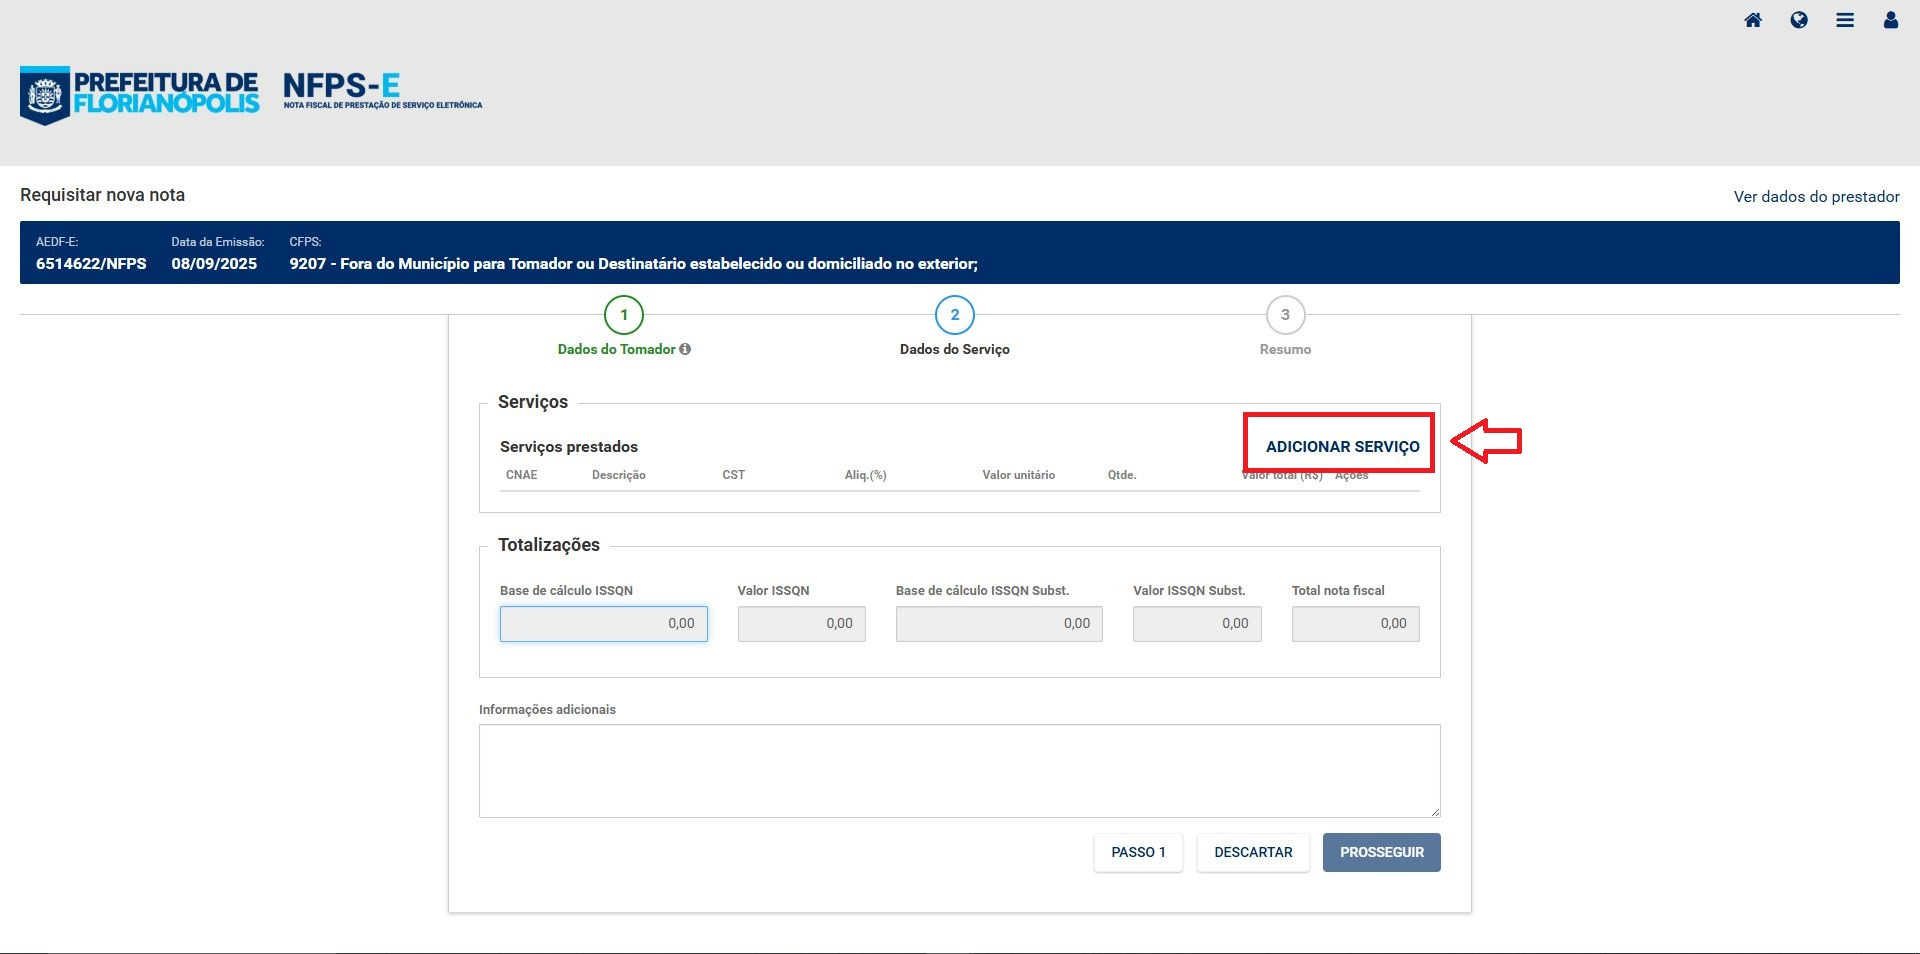Open Ver dados do prestador link
Screen dimensions: 1920x954
pos(1815,197)
